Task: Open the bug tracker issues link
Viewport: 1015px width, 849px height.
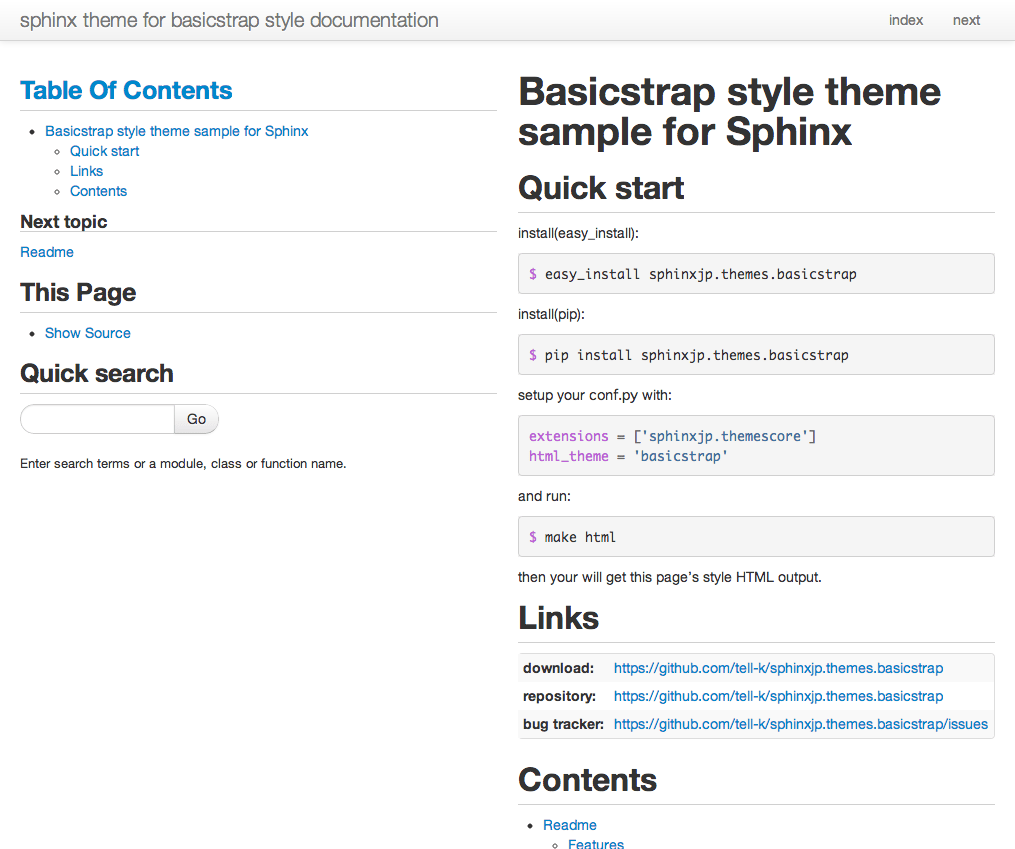Action: tap(800, 724)
